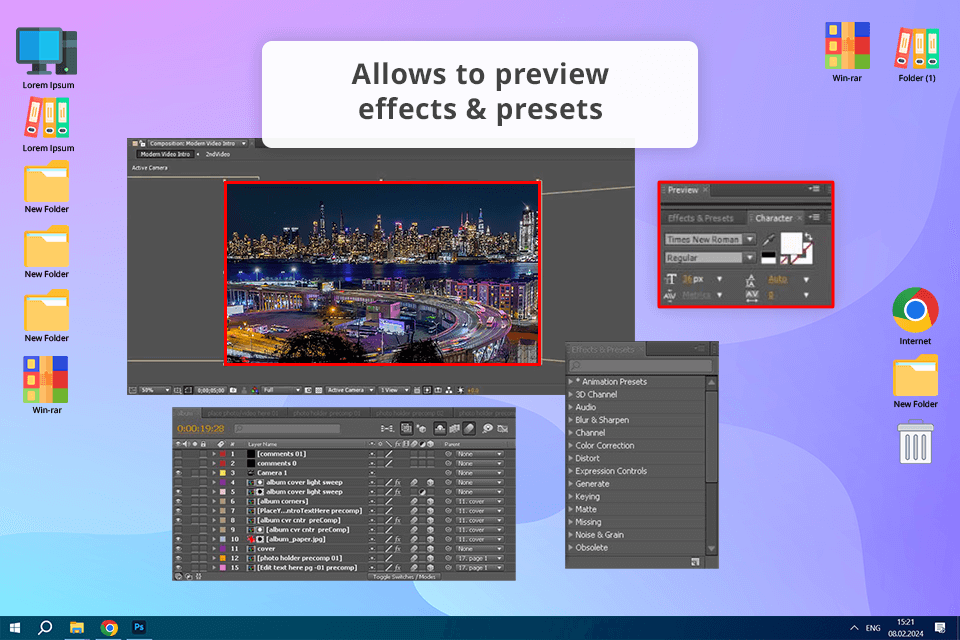
Task: Click the frame blending icon in timeline toolbar
Action: (454, 428)
